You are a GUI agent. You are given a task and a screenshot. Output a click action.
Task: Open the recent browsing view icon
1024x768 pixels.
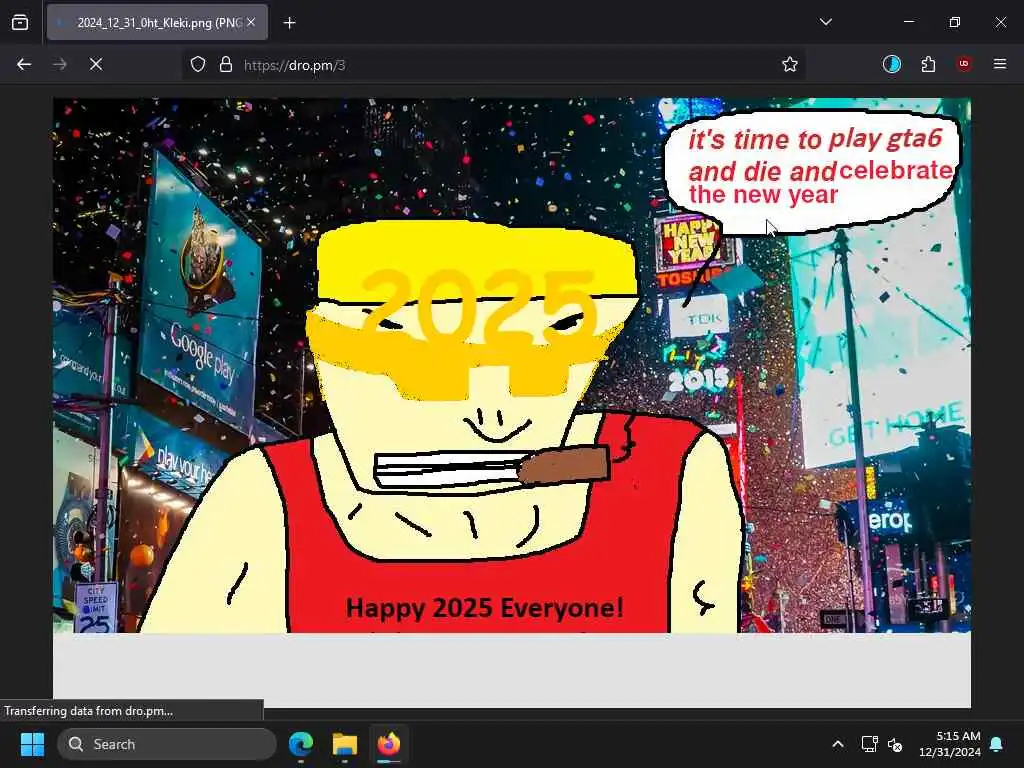20,23
